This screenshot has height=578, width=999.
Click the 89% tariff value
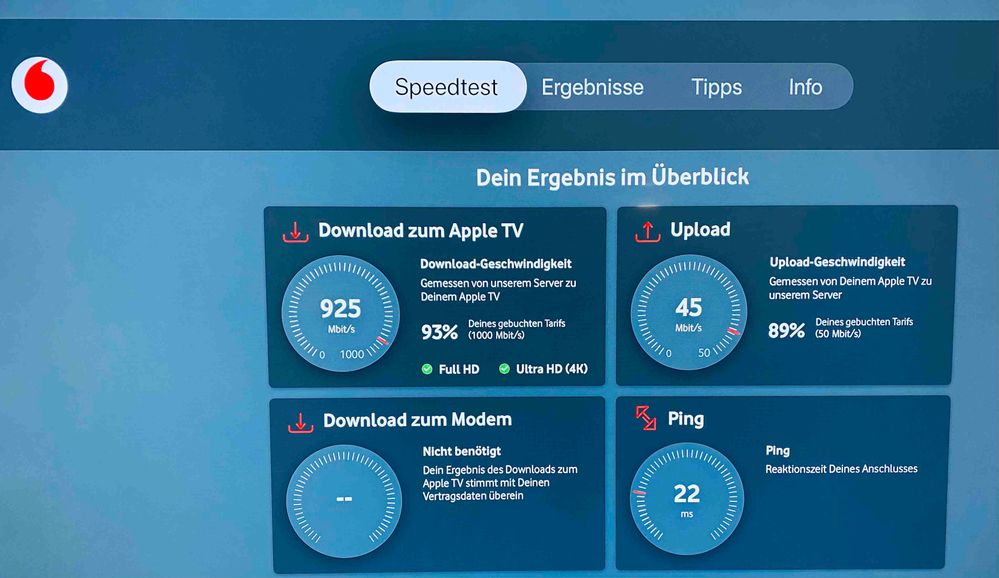[x=787, y=330]
